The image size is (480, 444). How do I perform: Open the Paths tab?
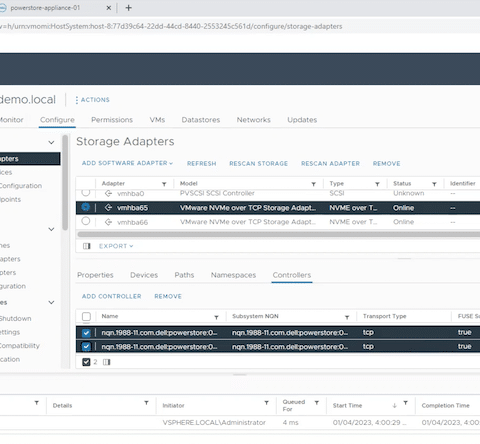click(184, 275)
